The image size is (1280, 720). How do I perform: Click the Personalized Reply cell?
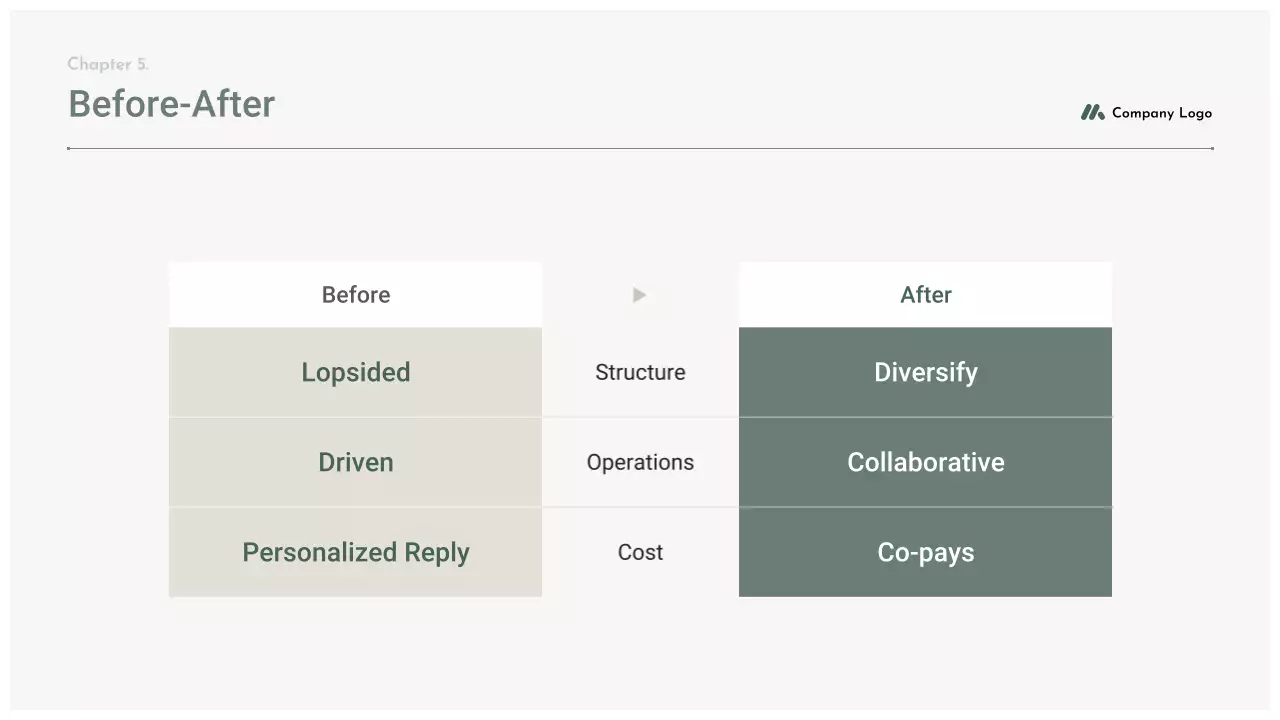(356, 552)
